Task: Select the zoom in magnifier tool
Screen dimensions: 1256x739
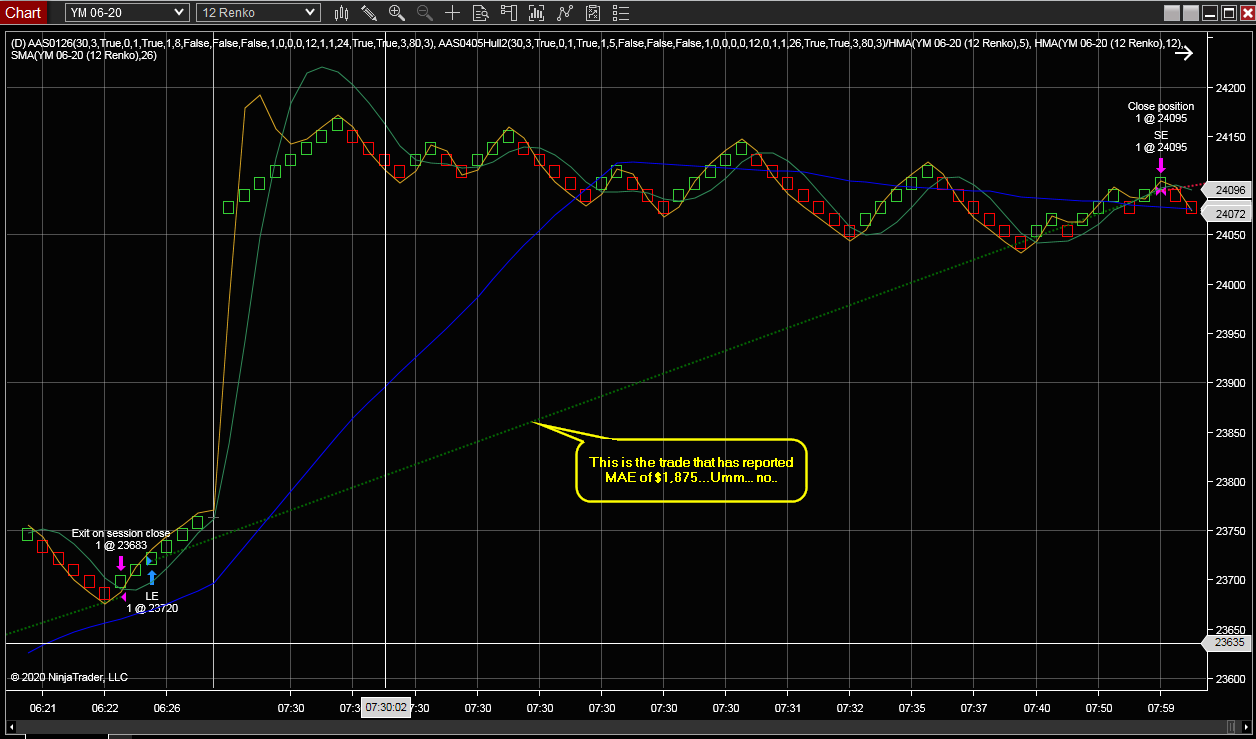Action: point(397,13)
